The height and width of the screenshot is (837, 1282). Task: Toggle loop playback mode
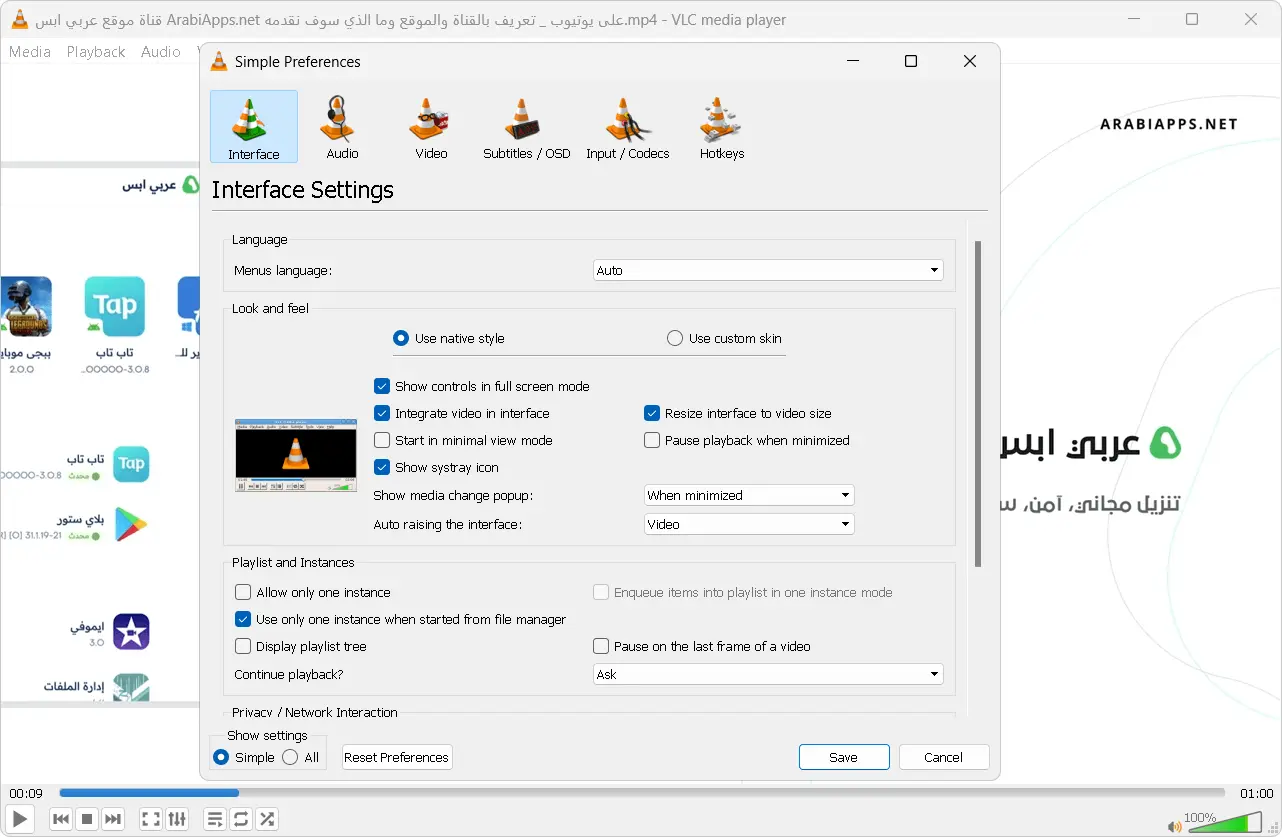240,818
